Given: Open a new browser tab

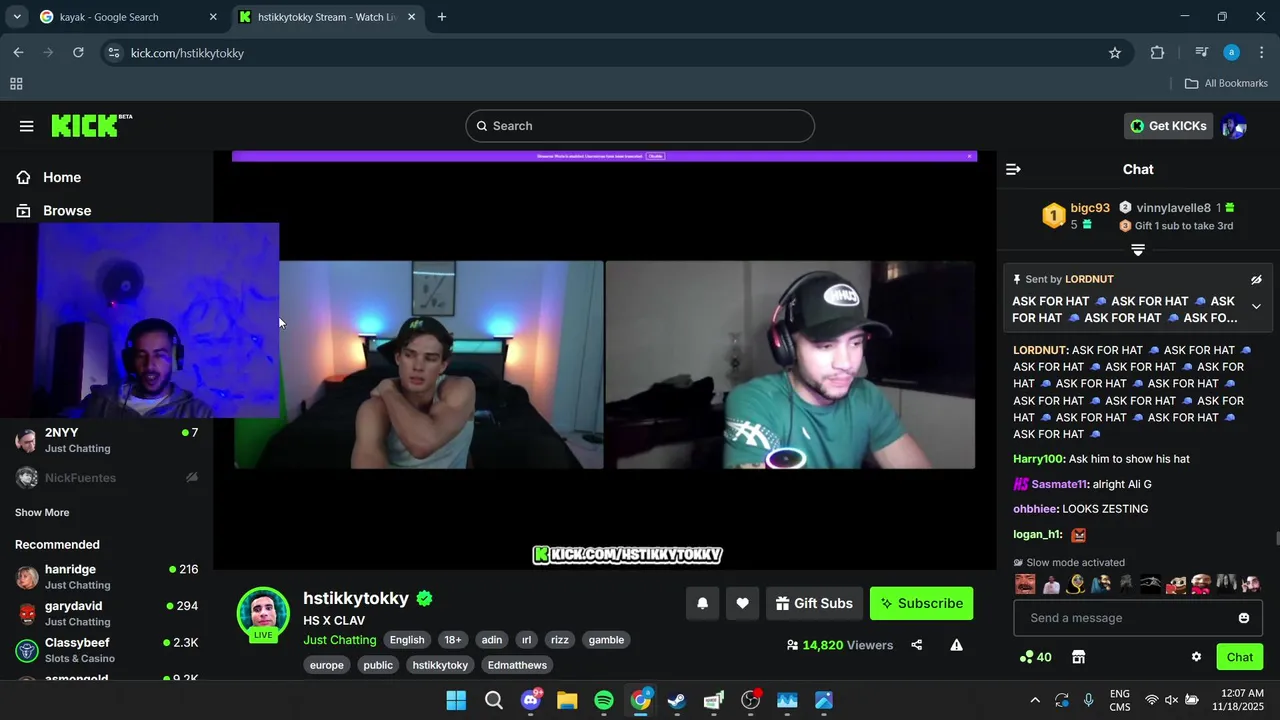Looking at the screenshot, I should point(442,17).
